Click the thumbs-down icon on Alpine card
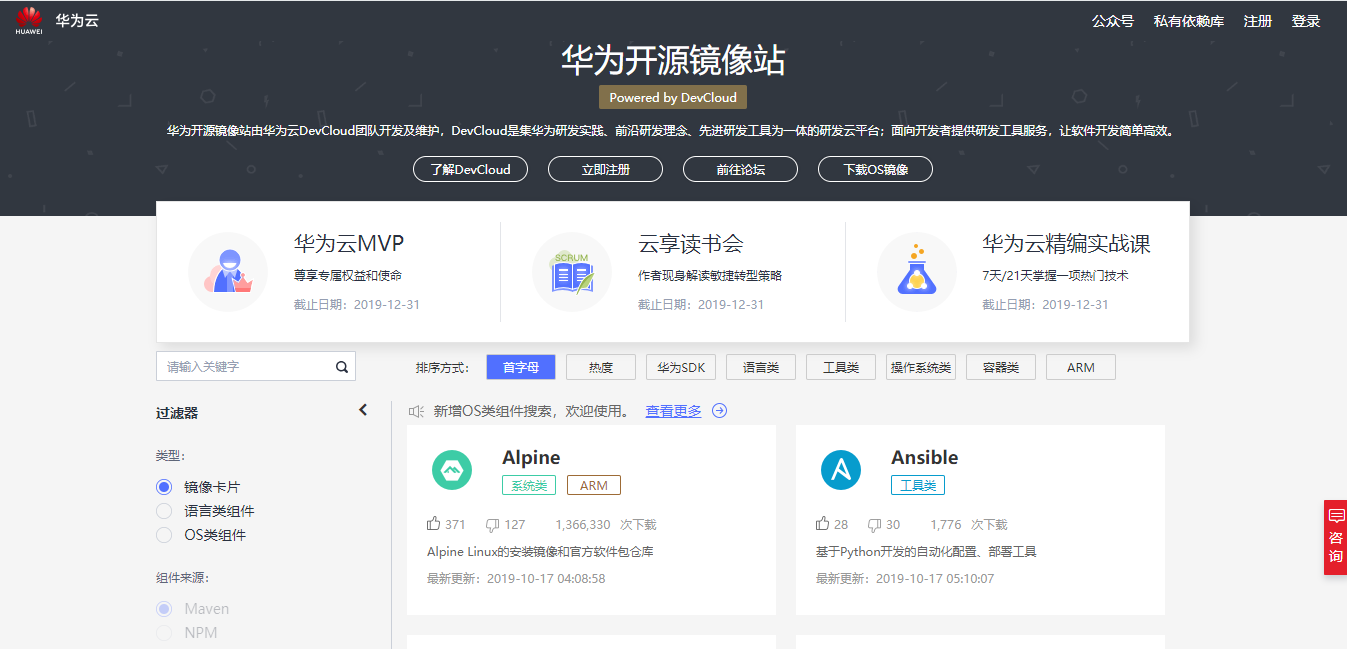This screenshot has height=649, width=1347. tap(492, 524)
